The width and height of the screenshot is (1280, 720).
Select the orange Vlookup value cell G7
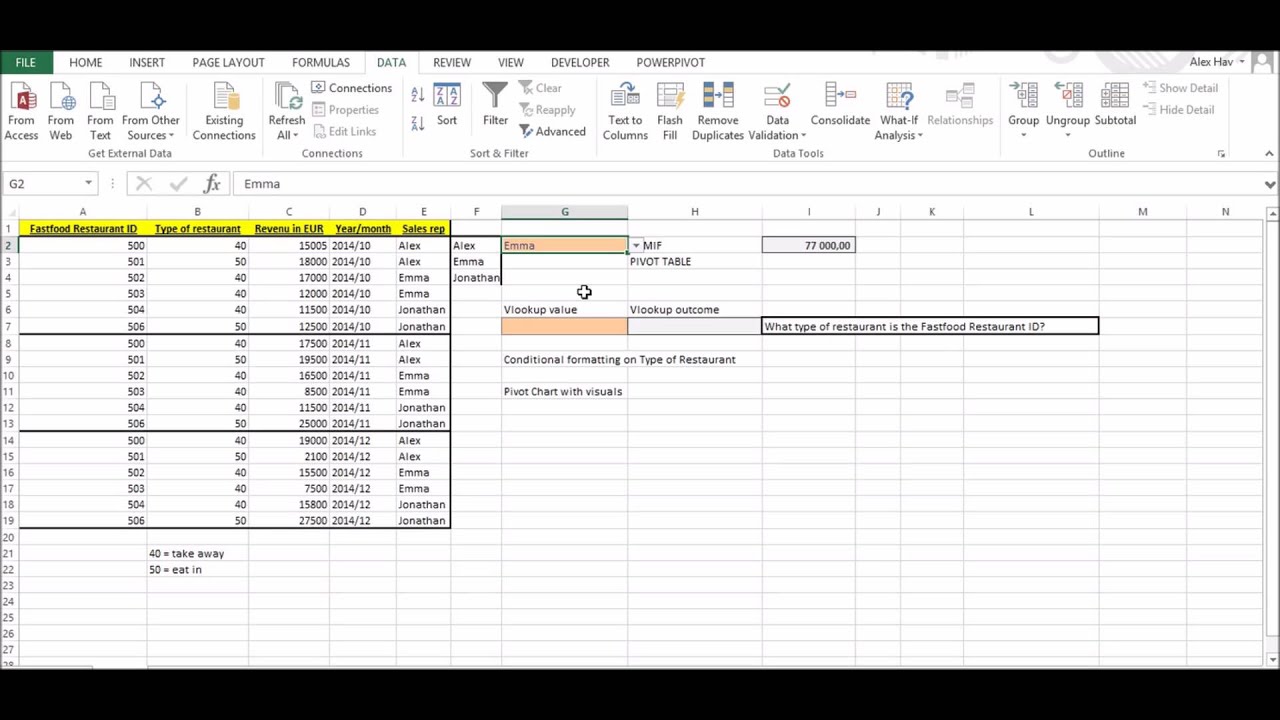[565, 326]
